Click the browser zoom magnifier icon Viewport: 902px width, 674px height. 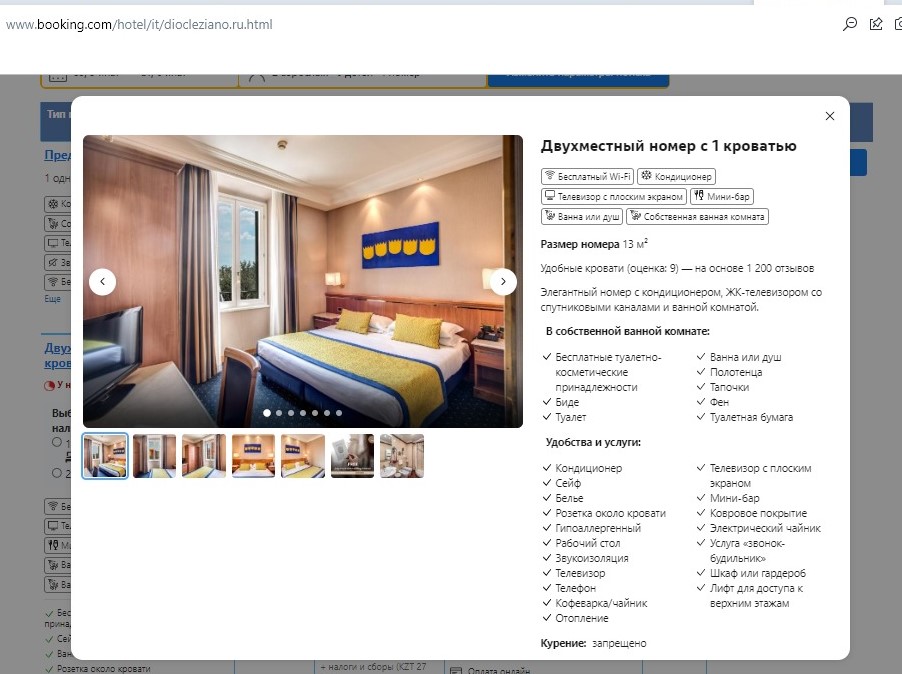point(850,24)
